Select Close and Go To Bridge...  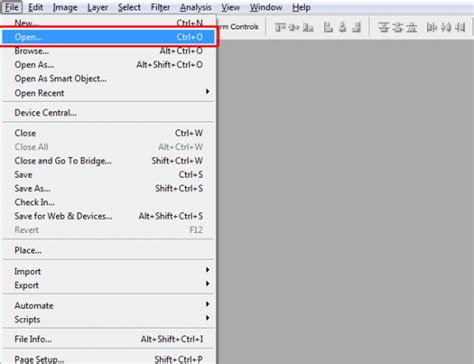pyautogui.click(x=108, y=161)
